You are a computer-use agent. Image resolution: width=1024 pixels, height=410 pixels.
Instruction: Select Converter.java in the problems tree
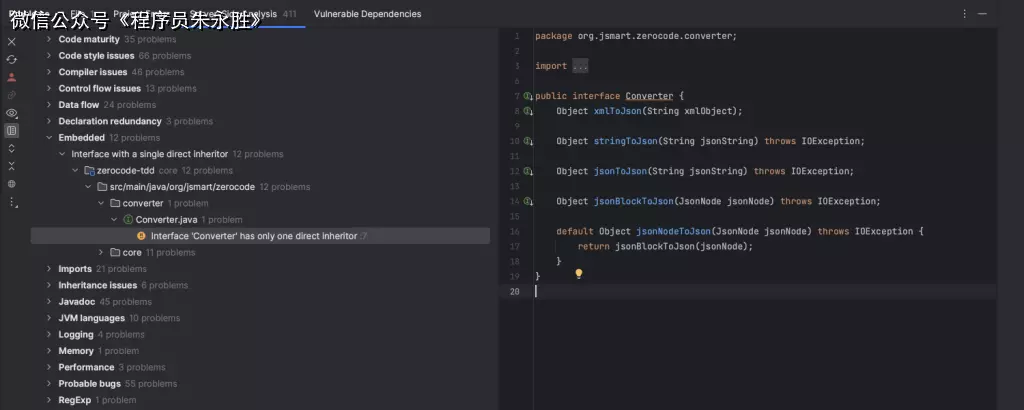pos(166,219)
